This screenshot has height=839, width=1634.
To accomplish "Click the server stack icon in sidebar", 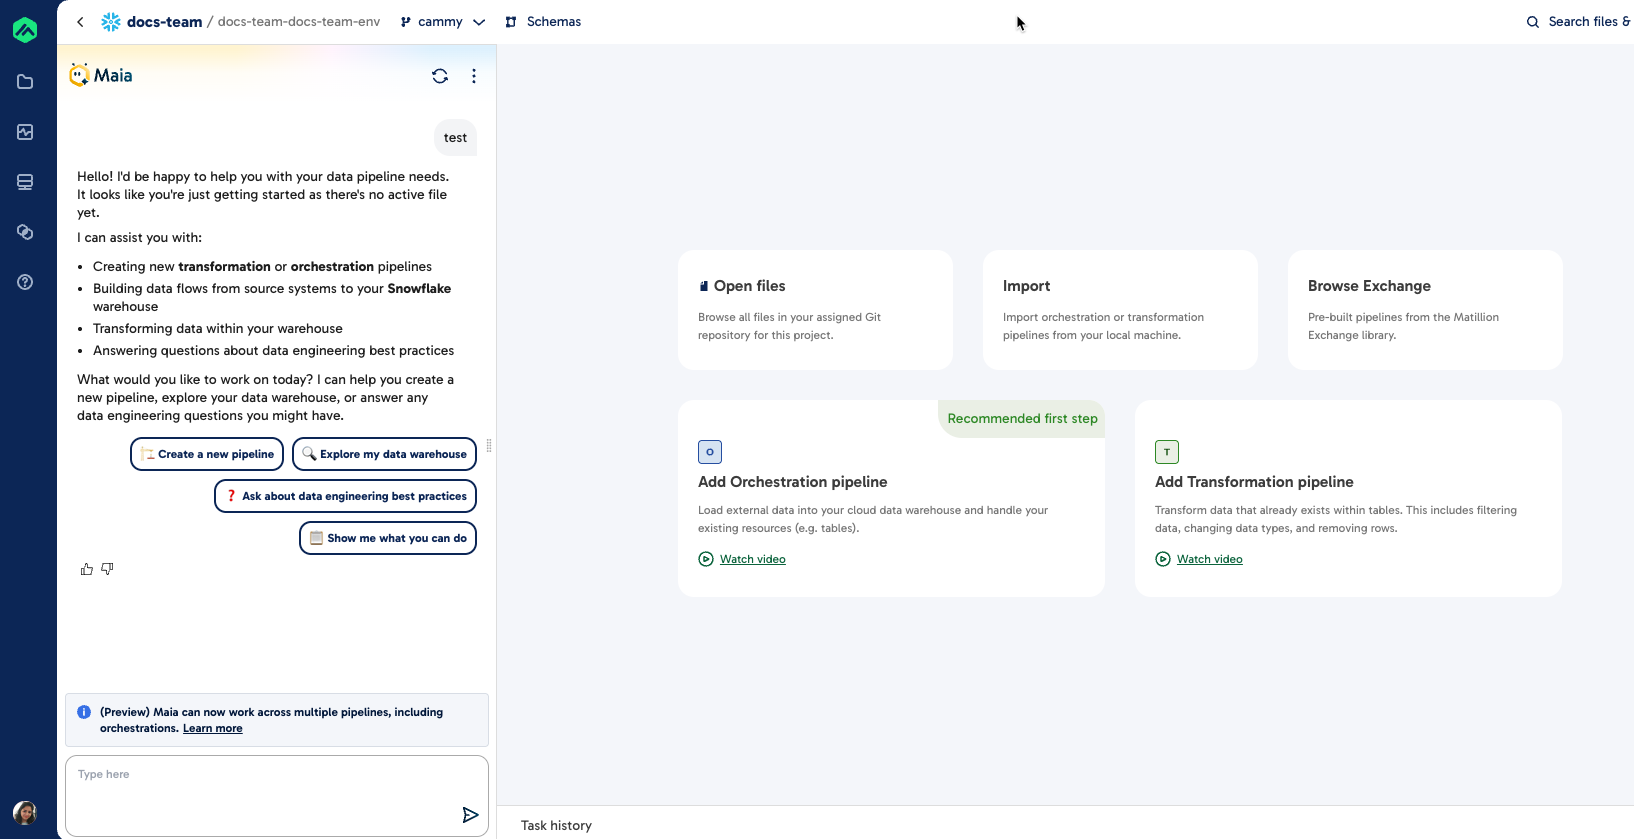I will (x=25, y=182).
